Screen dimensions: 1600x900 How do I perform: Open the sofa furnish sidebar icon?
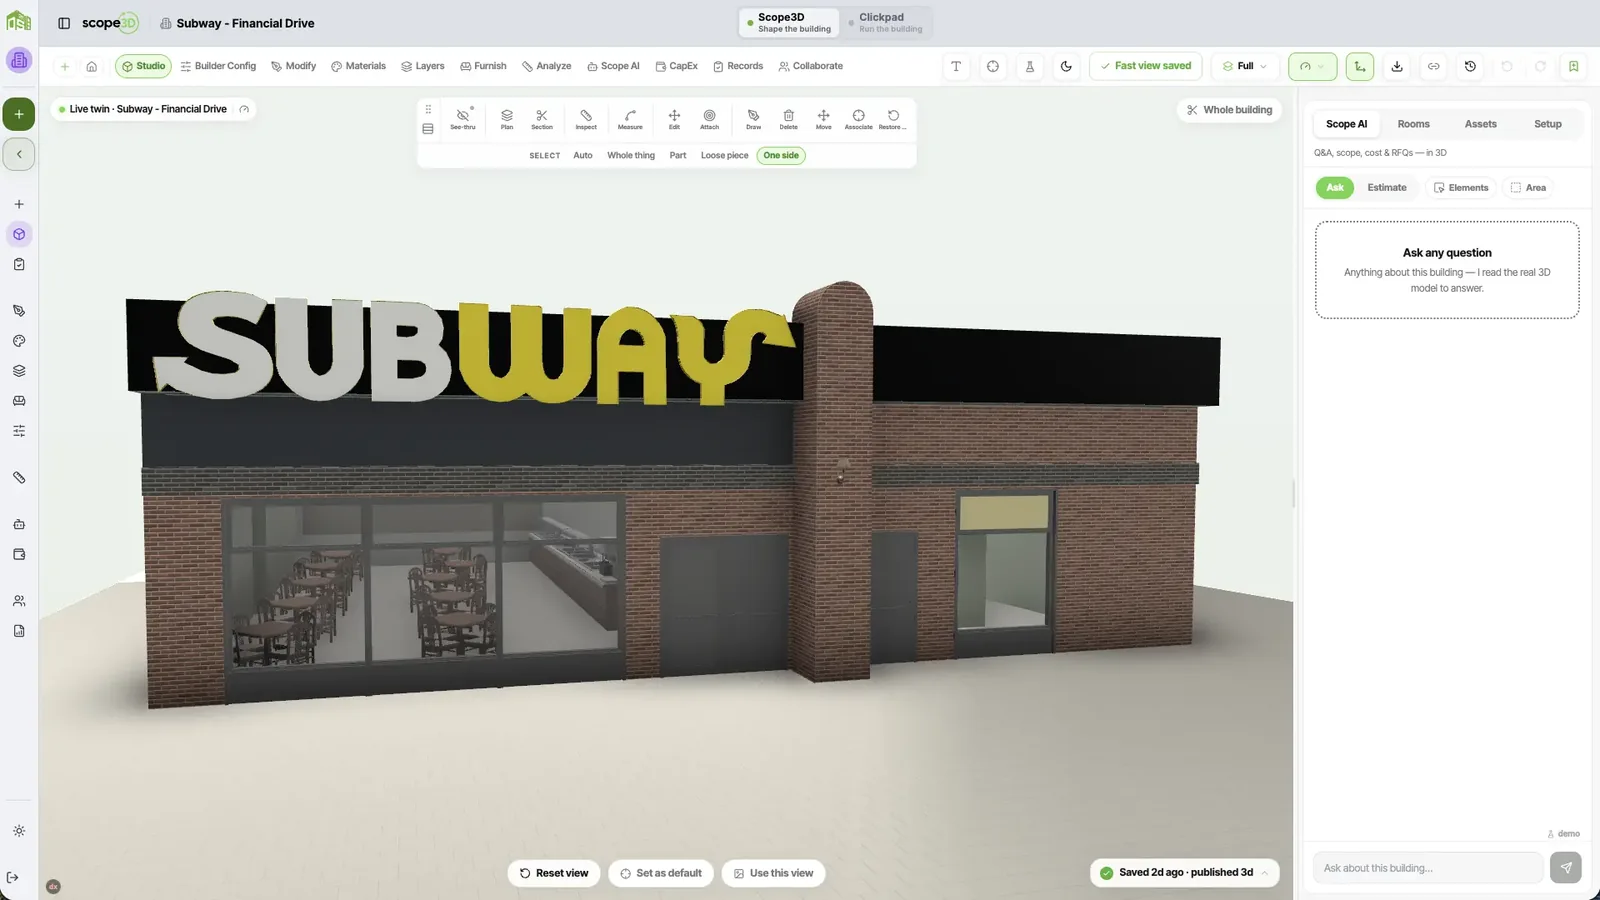click(19, 401)
